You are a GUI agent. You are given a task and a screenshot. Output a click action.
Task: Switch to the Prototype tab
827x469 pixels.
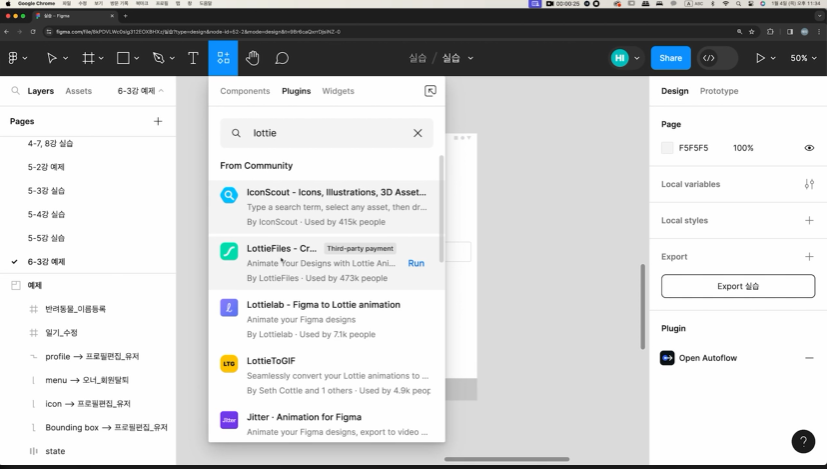719,91
